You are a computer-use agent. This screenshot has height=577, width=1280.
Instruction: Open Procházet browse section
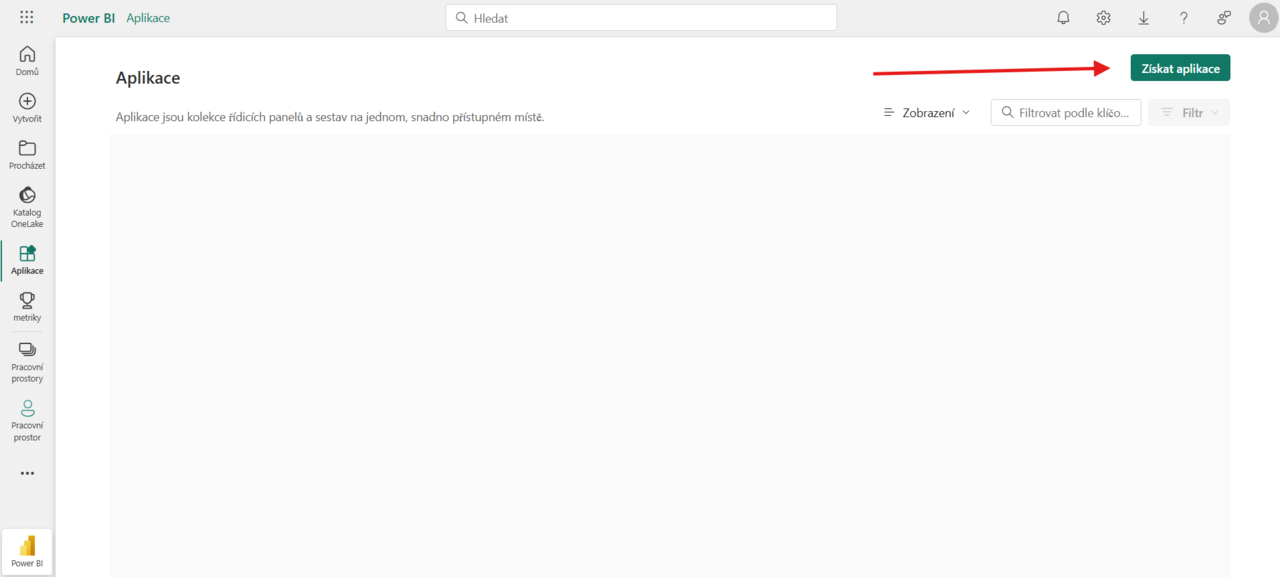coord(27,155)
